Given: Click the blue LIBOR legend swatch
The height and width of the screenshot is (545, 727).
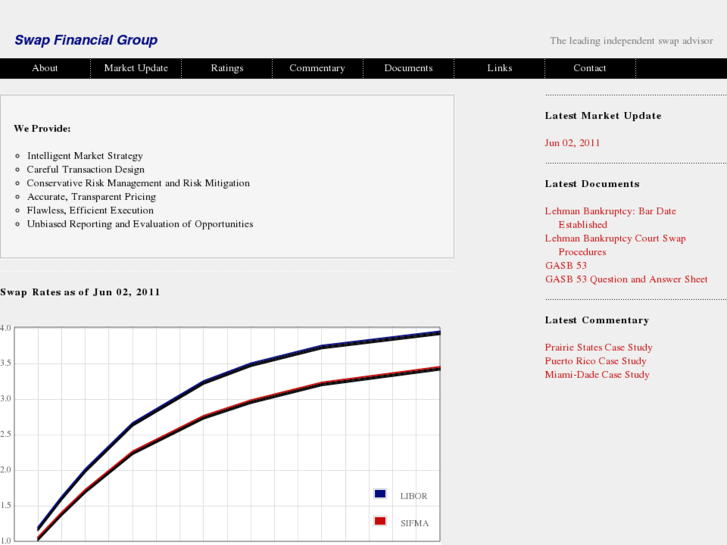Looking at the screenshot, I should [x=380, y=494].
